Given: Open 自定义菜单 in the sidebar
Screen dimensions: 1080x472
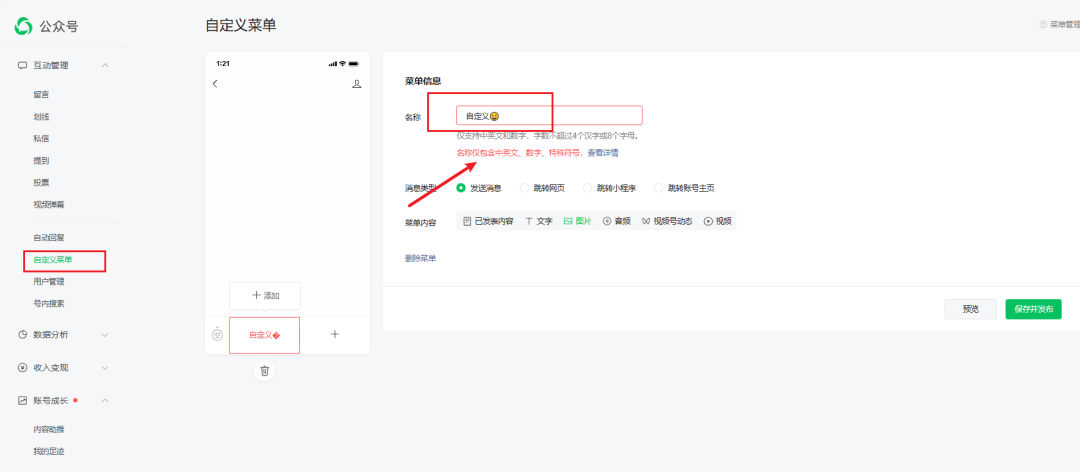Looking at the screenshot, I should (53, 260).
